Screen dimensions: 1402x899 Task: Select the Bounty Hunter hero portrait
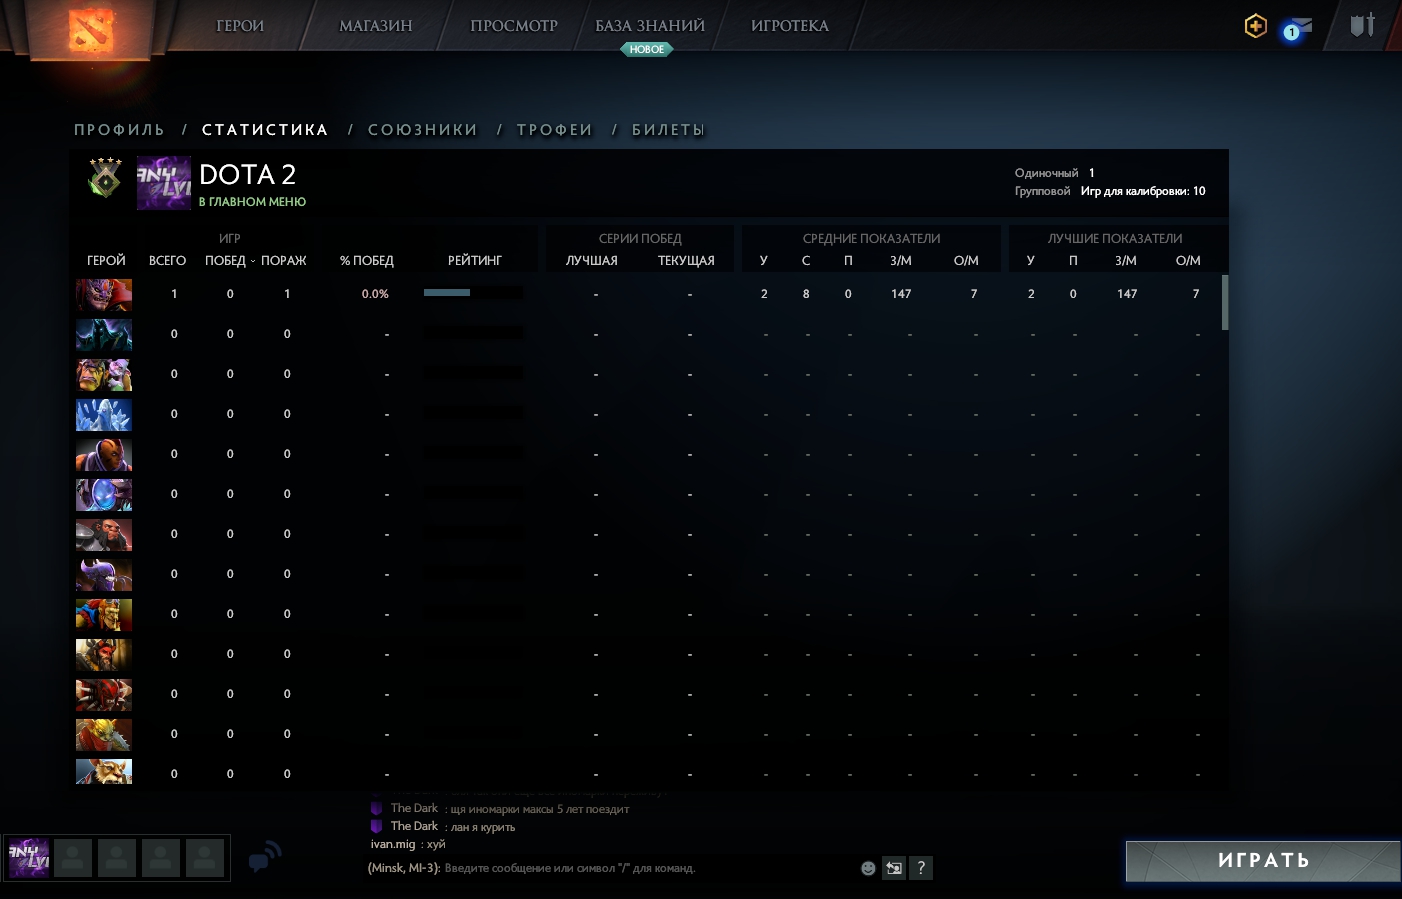click(104, 735)
